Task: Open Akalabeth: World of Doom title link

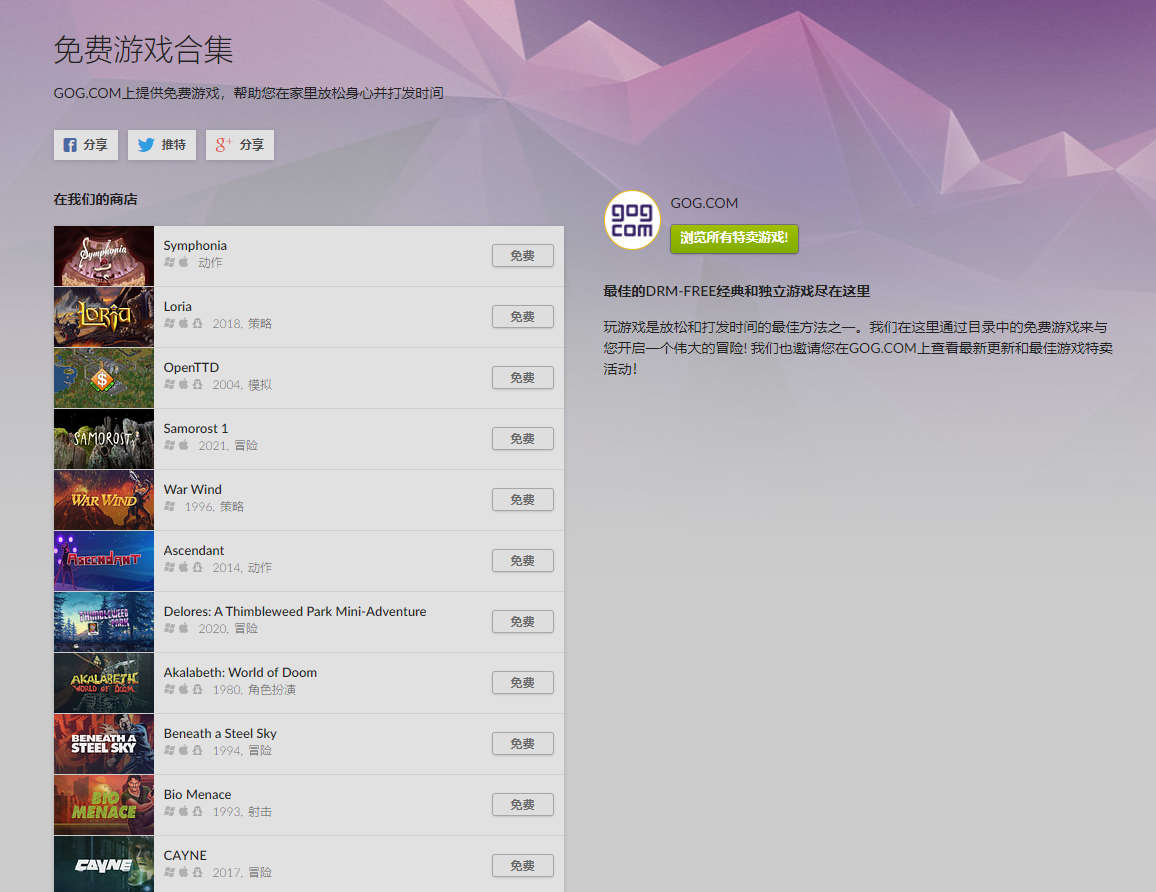Action: point(240,672)
